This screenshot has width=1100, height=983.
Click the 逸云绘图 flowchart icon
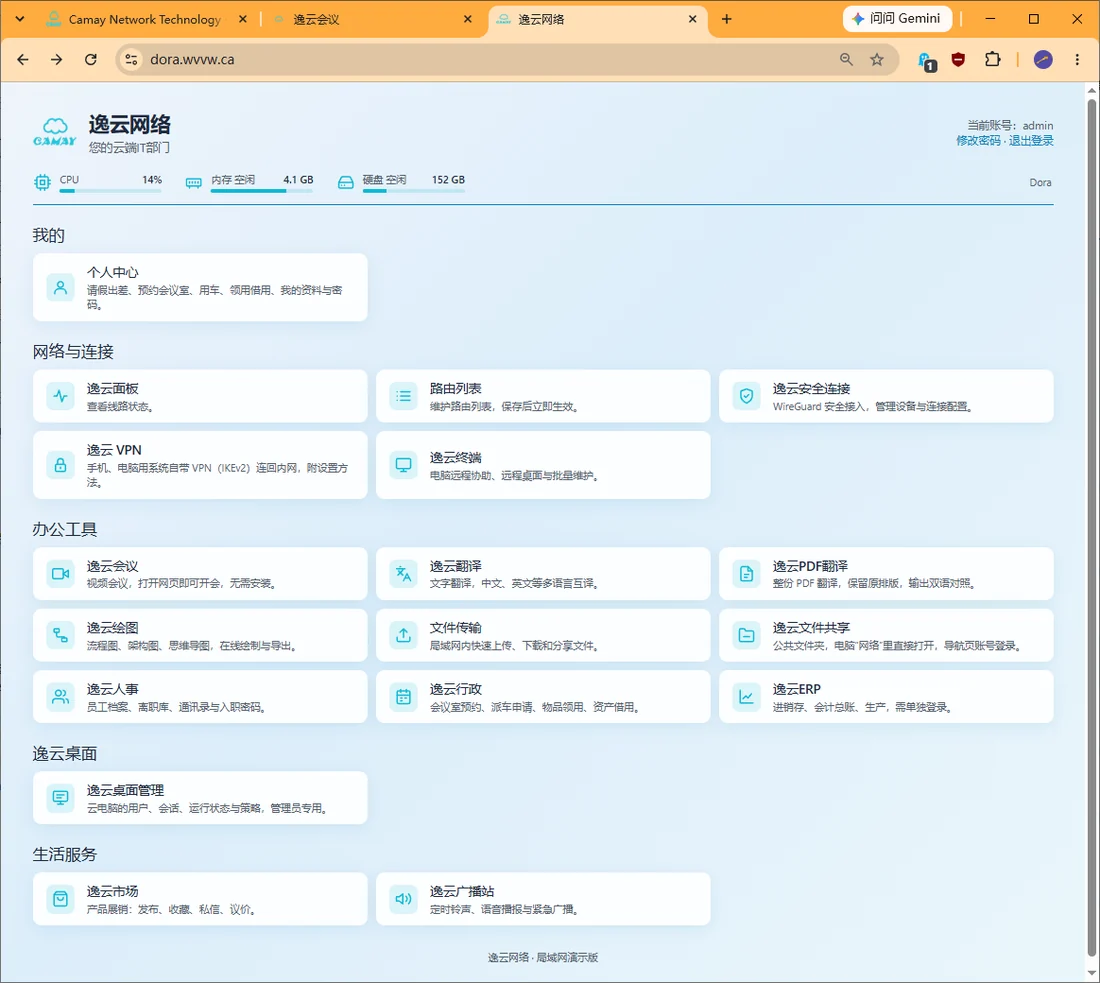point(60,635)
